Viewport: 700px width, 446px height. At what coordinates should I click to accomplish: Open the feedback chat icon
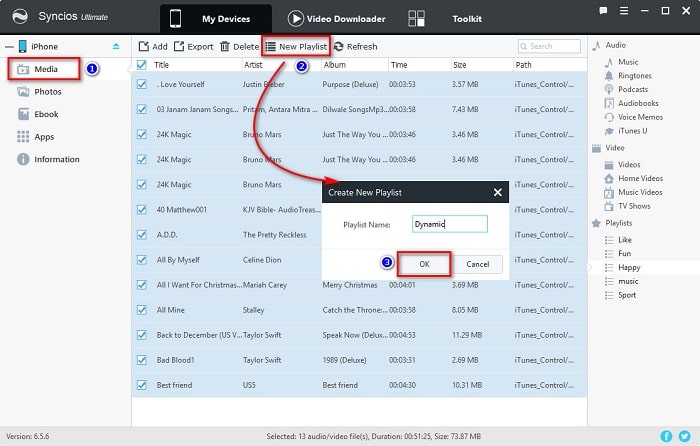pyautogui.click(x=603, y=11)
